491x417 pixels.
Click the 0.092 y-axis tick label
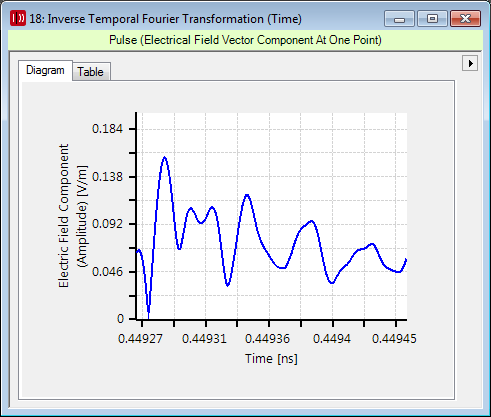(x=107, y=224)
